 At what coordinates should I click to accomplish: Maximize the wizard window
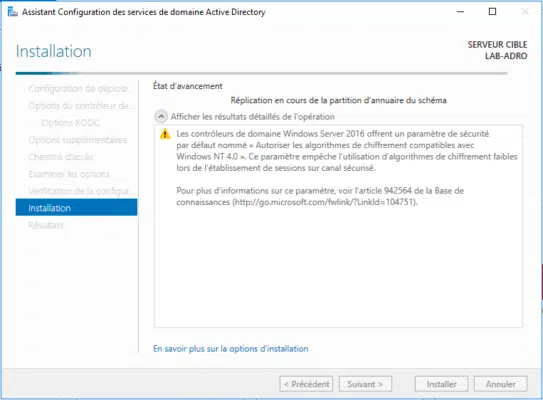(492, 12)
